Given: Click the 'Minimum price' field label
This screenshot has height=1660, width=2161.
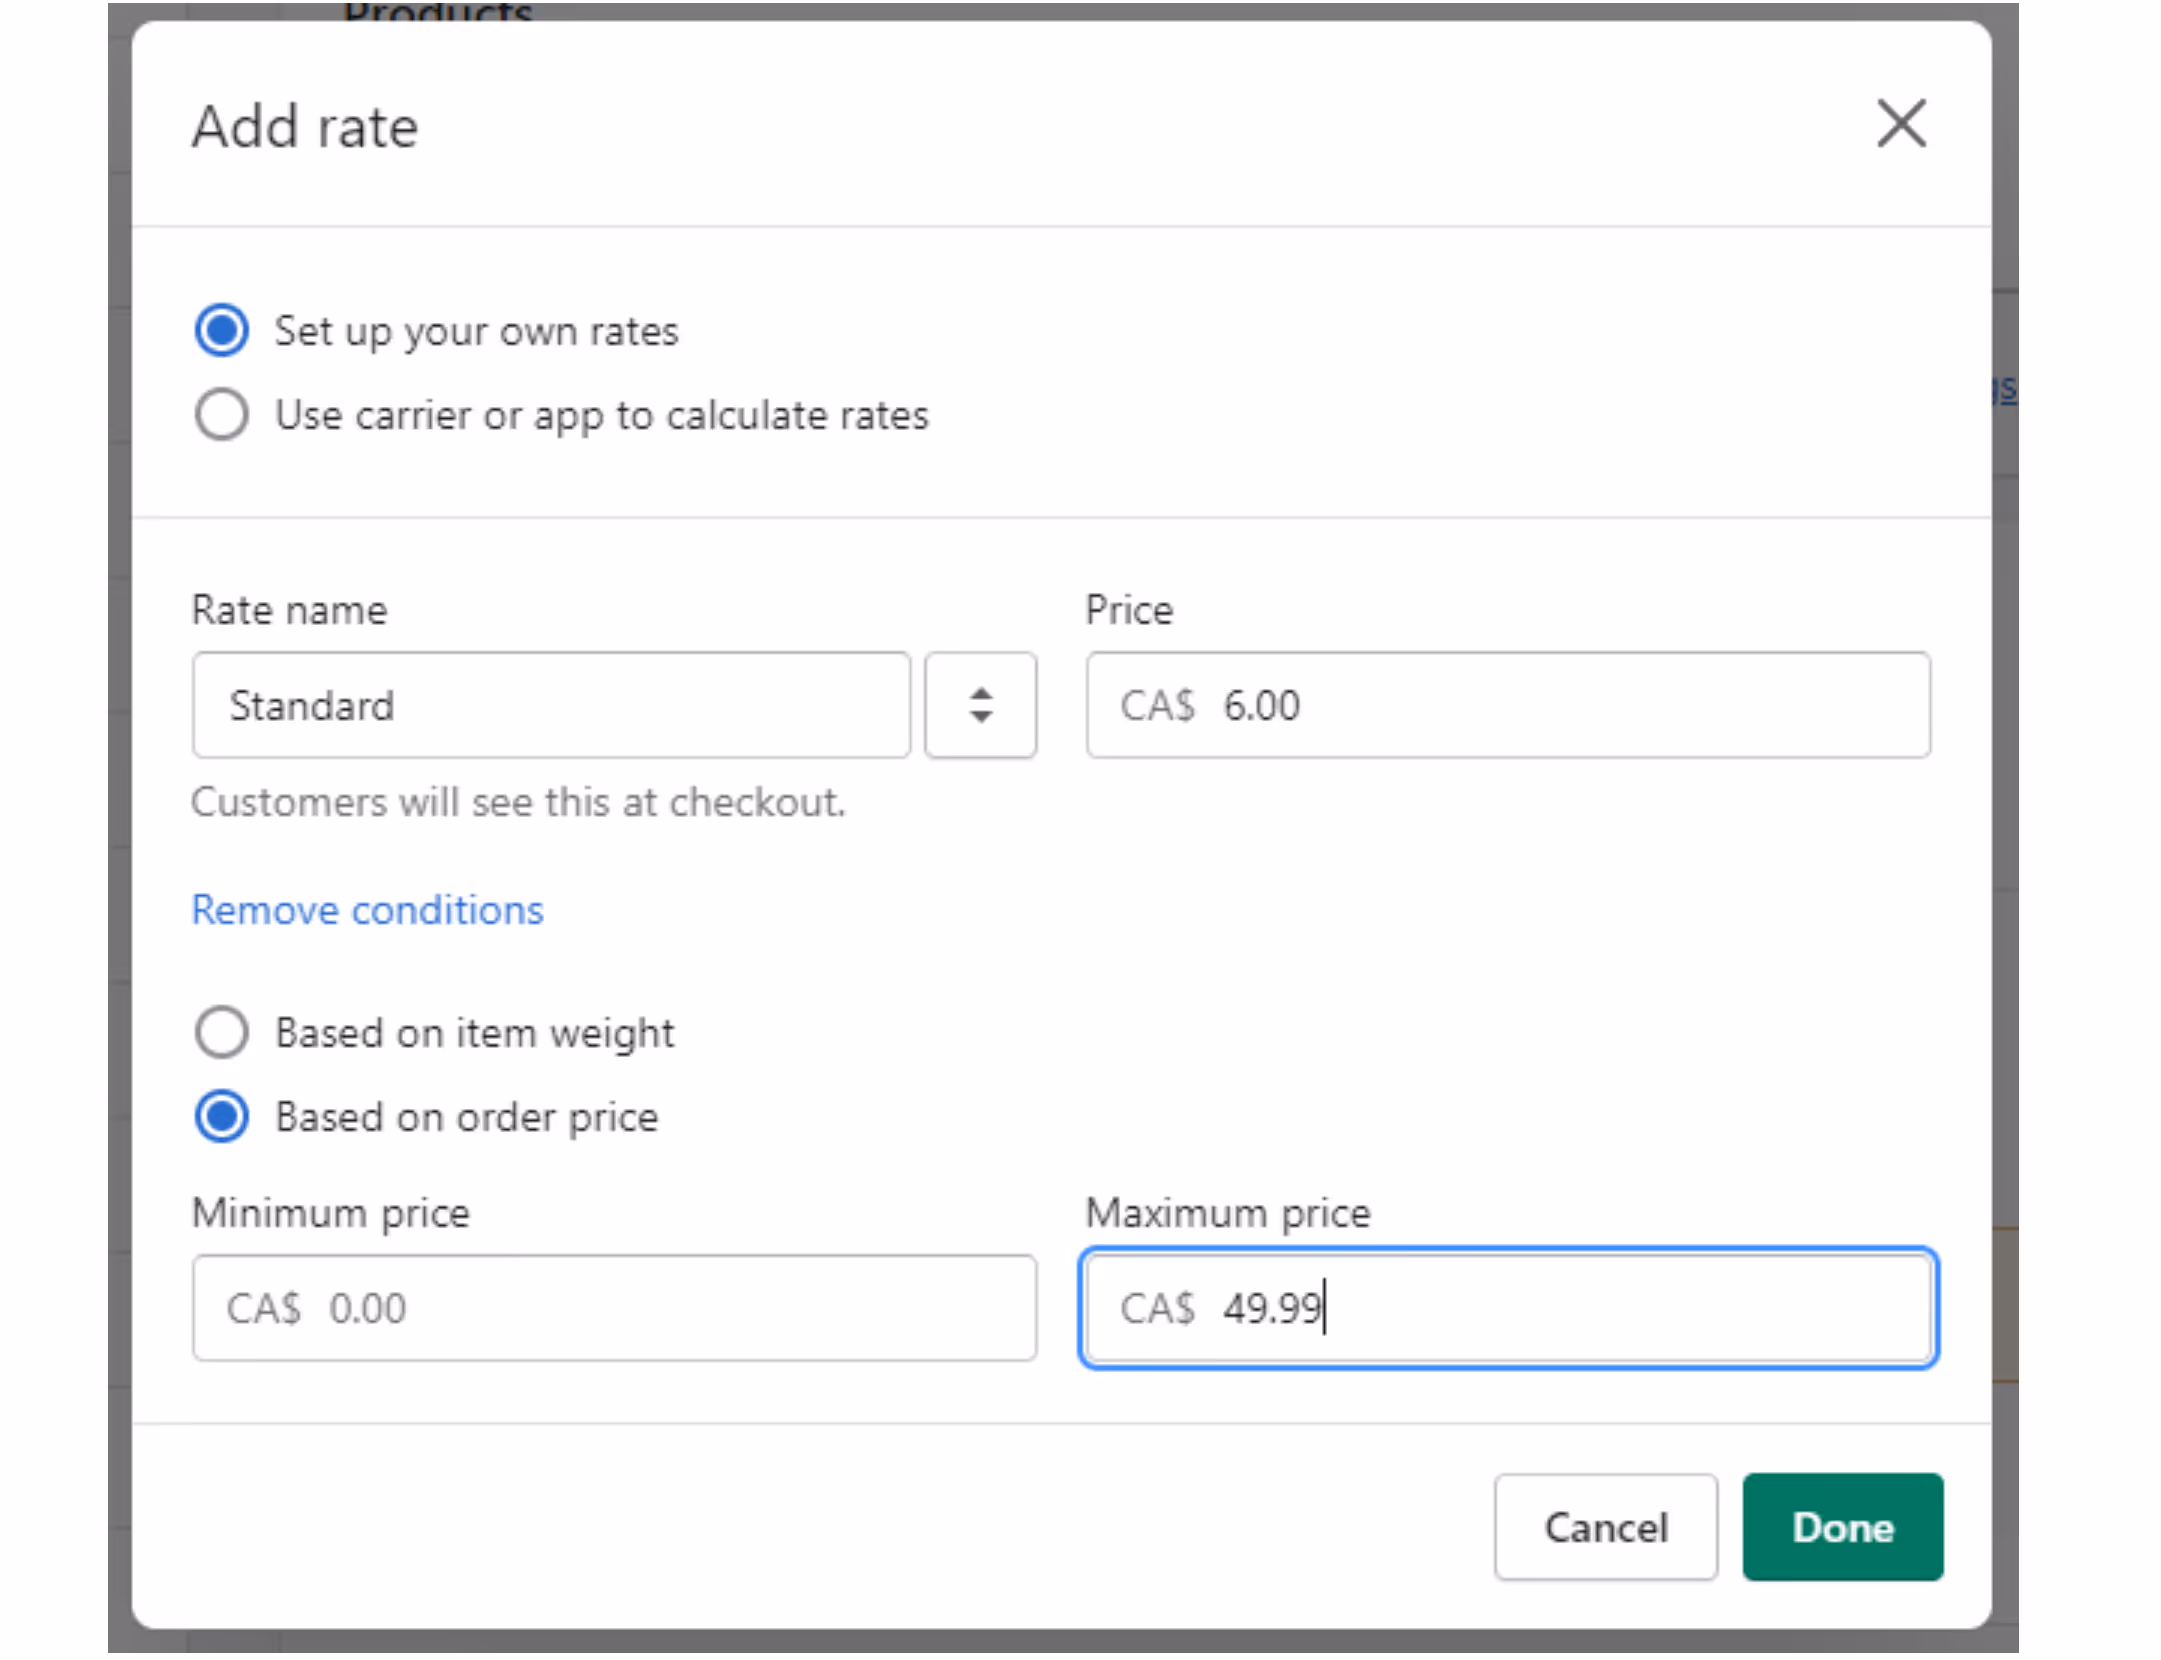Looking at the screenshot, I should click(330, 1213).
